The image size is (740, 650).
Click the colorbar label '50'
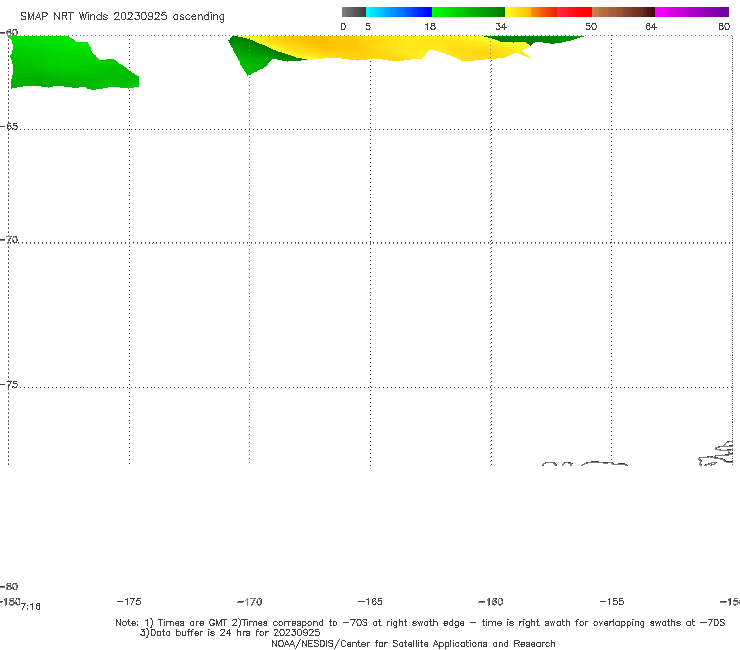[591, 27]
